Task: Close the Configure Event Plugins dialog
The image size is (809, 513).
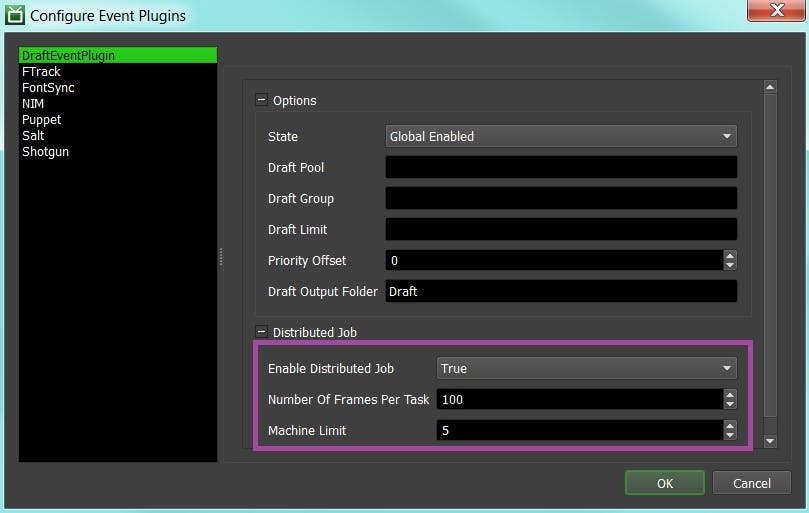Action: [x=775, y=10]
